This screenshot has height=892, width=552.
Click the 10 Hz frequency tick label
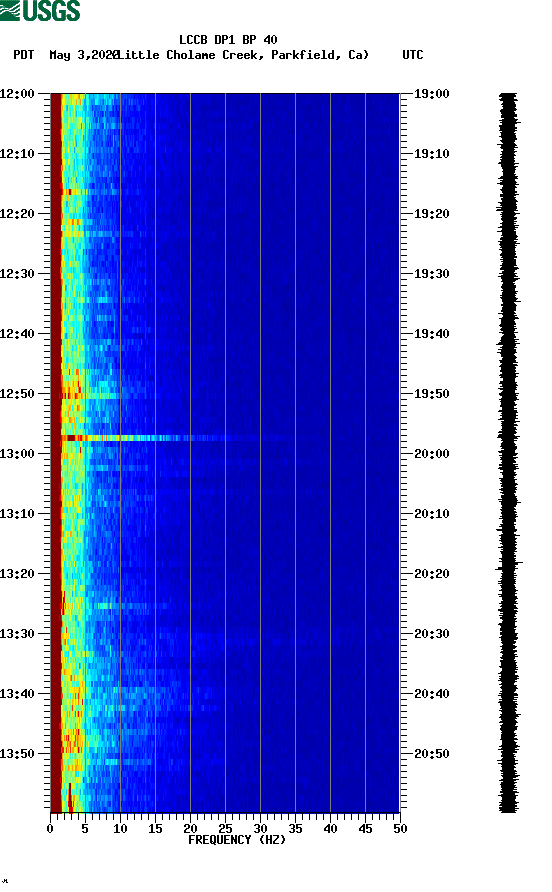pyautogui.click(x=120, y=829)
